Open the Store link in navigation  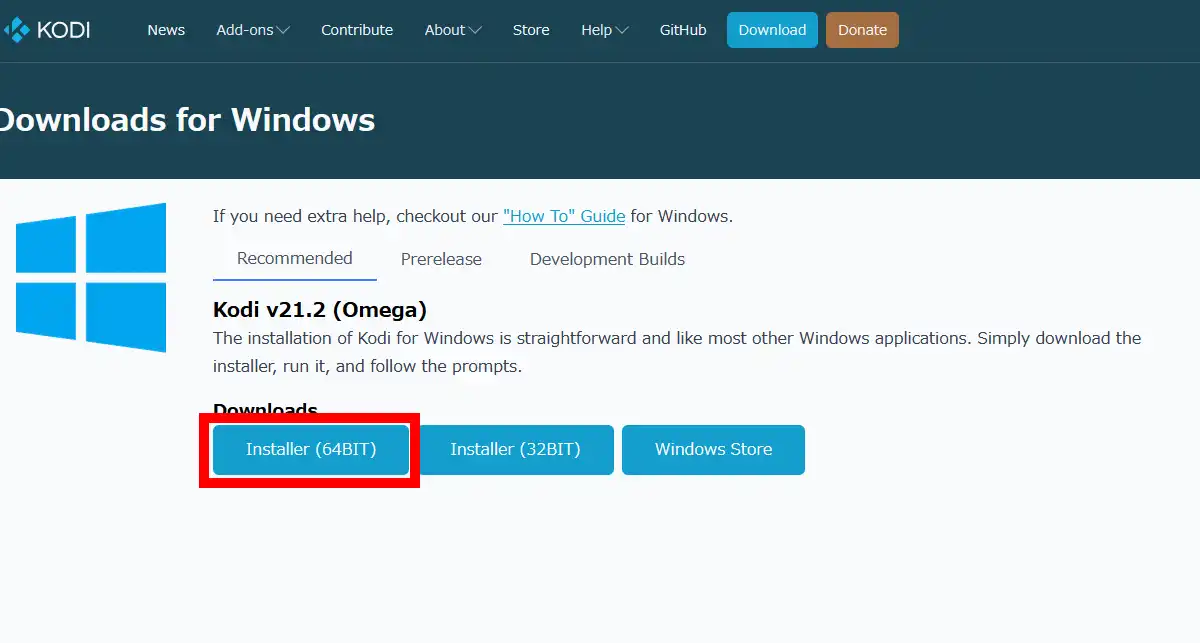pyautogui.click(x=531, y=30)
